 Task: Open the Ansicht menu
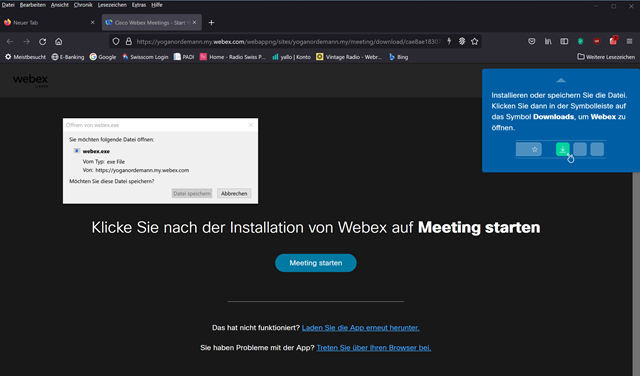click(60, 5)
